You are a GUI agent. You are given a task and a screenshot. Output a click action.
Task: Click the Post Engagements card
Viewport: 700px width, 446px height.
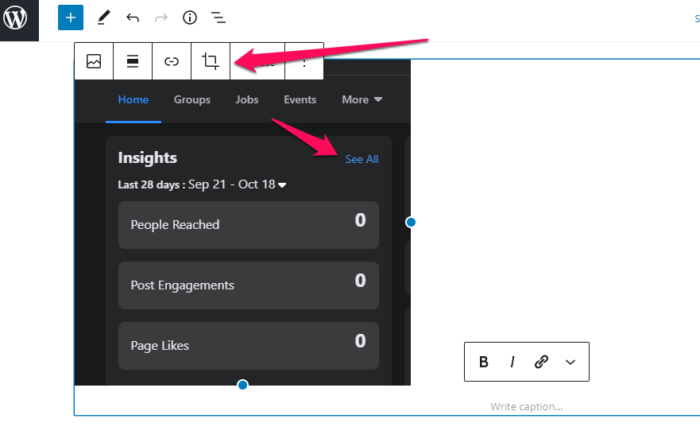pyautogui.click(x=249, y=285)
